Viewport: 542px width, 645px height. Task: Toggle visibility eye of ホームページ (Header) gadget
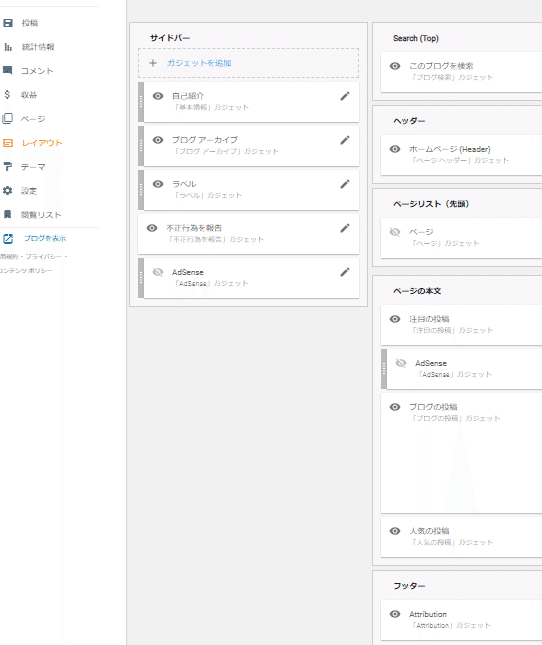(x=395, y=149)
